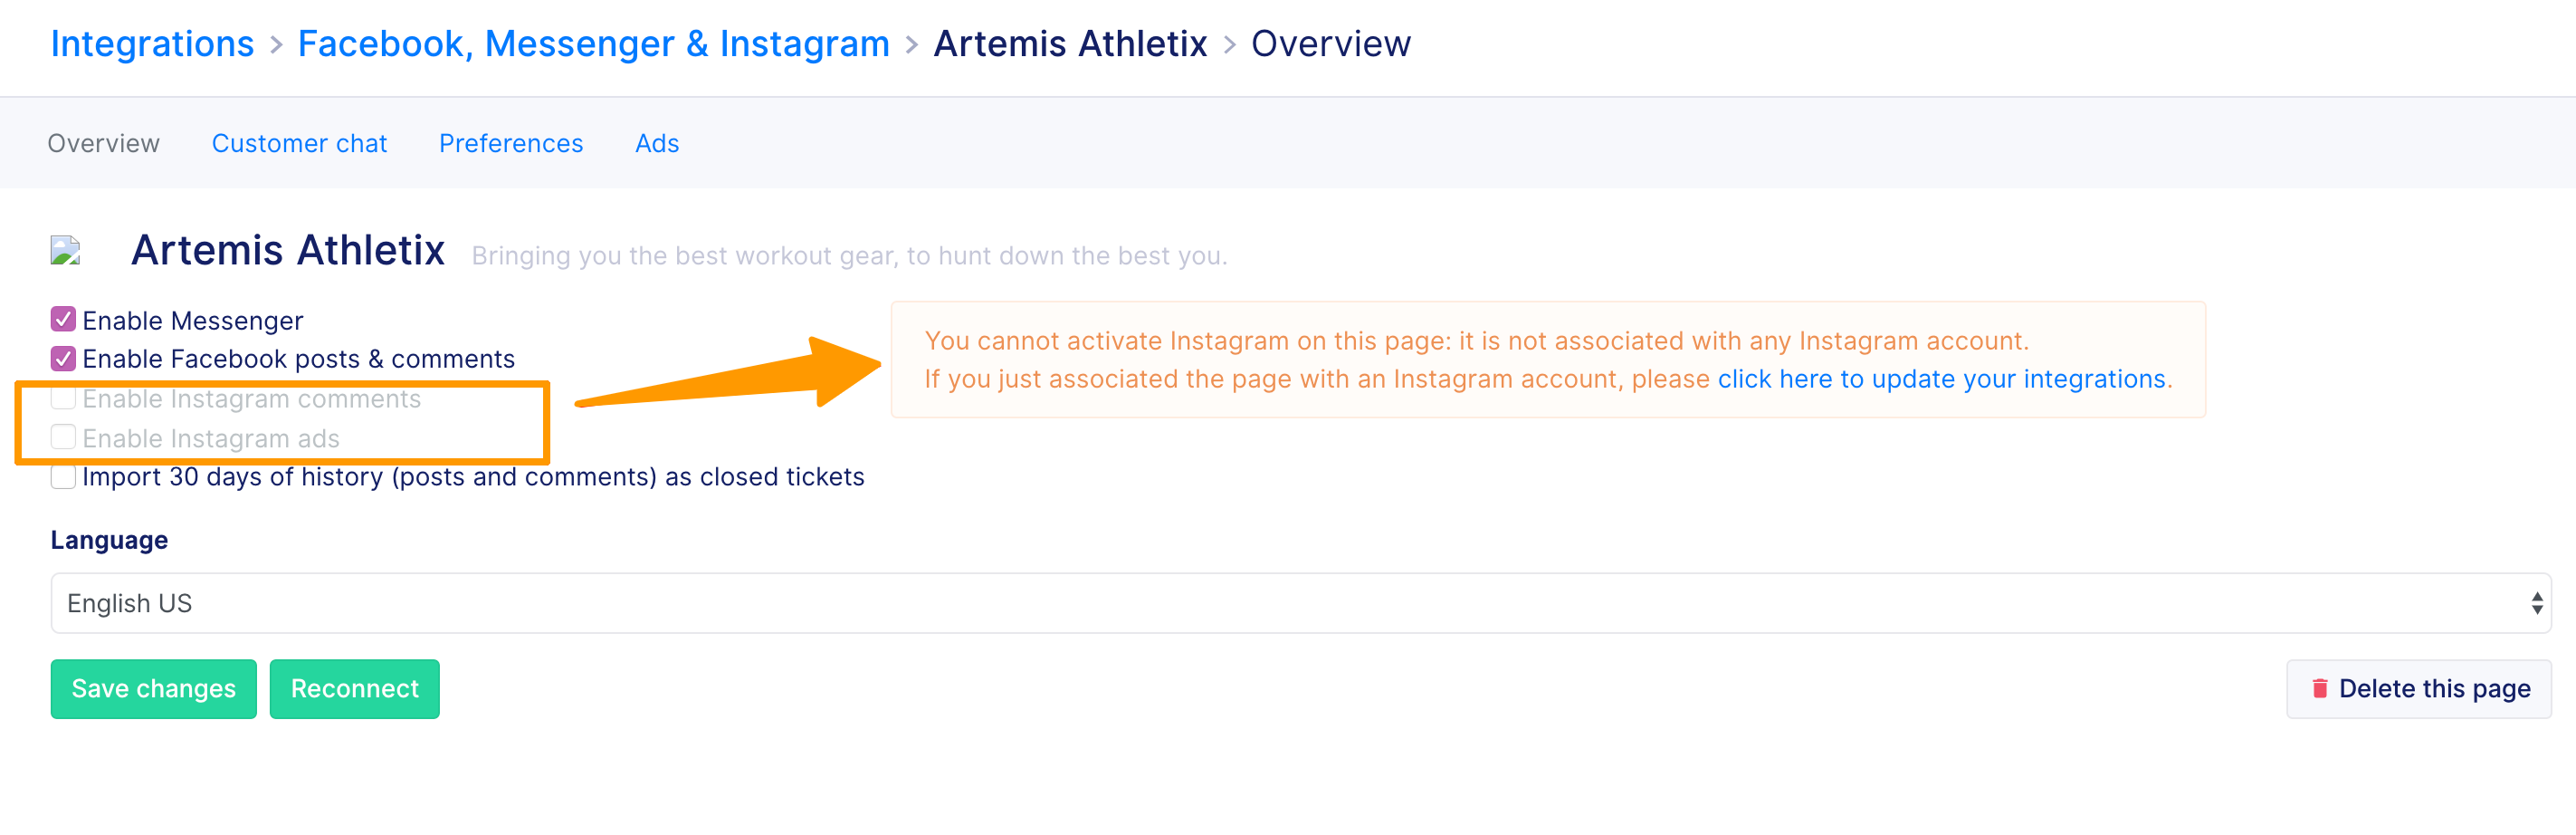This screenshot has height=835, width=2576.
Task: Click the Language dropdown arrows
Action: (2537, 603)
